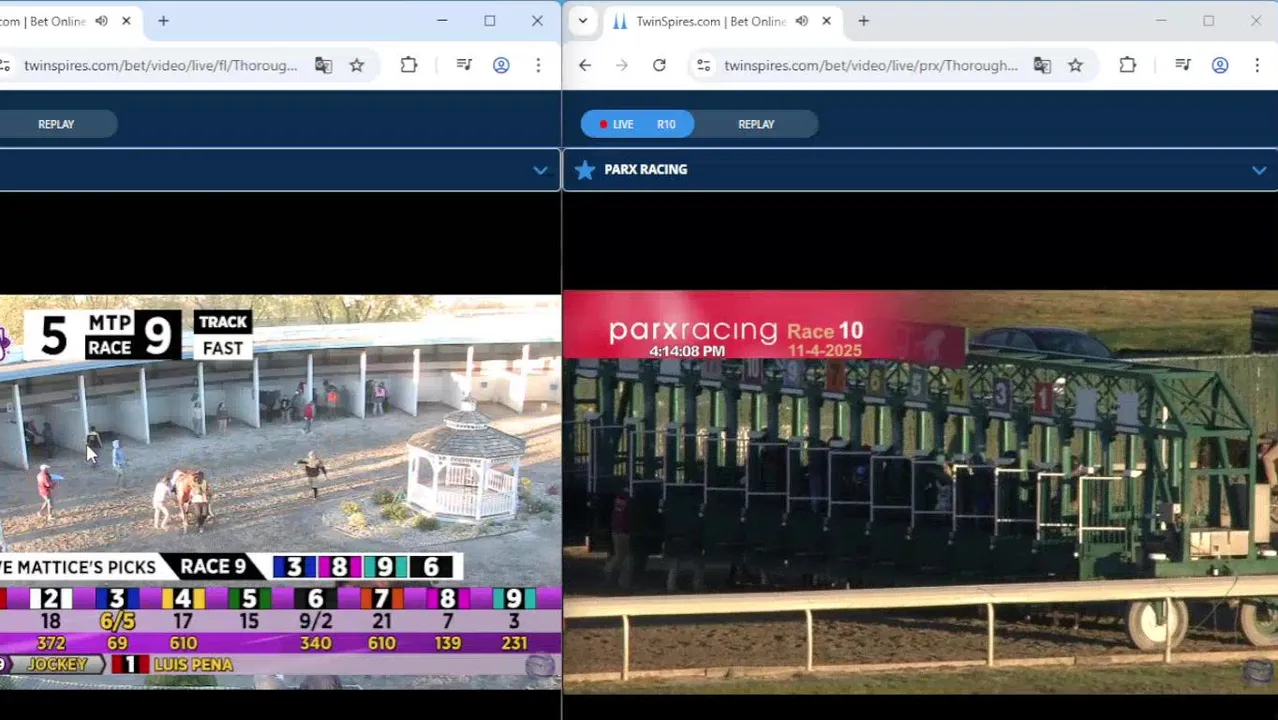
Task: Open Chrome menu dots in left window
Action: point(538,65)
